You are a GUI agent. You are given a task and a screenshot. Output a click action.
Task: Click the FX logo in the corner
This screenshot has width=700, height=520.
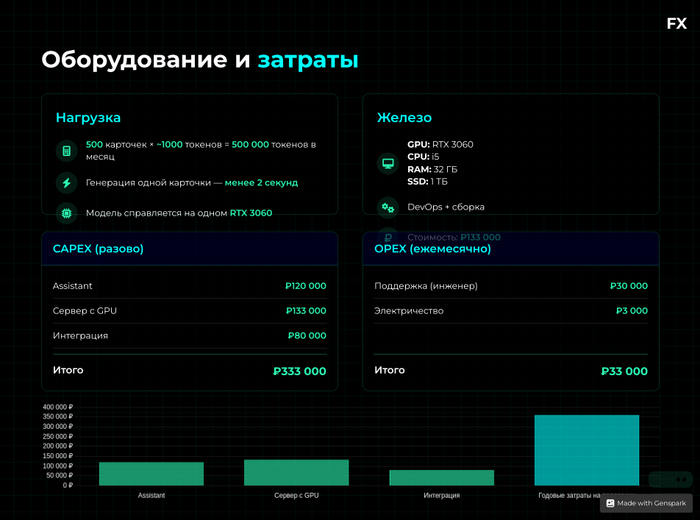(x=676, y=24)
